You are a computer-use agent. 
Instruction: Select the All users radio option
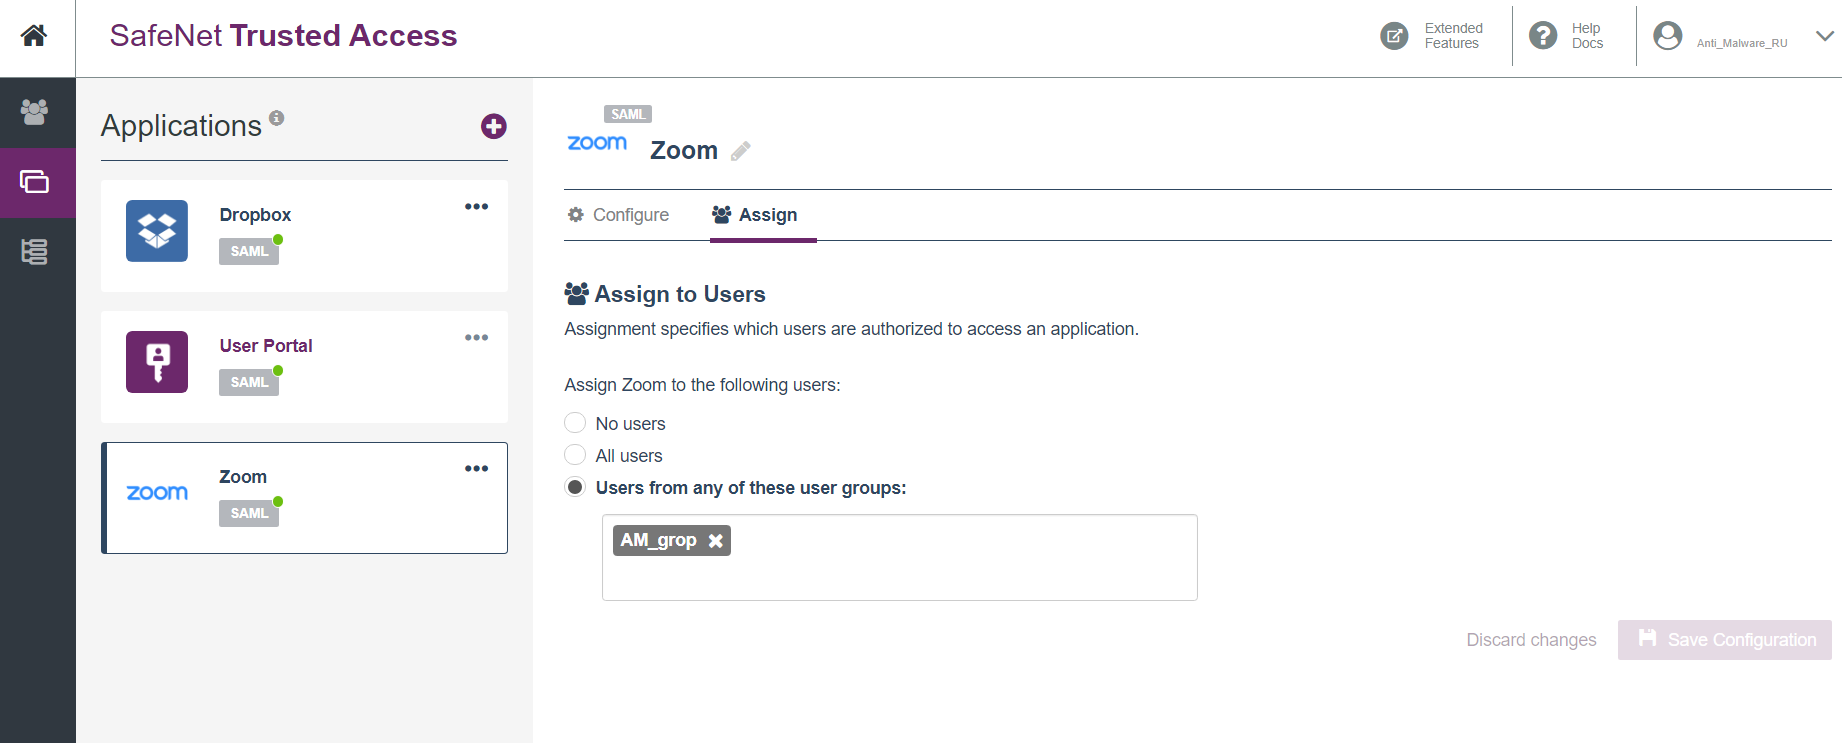pyautogui.click(x=575, y=455)
